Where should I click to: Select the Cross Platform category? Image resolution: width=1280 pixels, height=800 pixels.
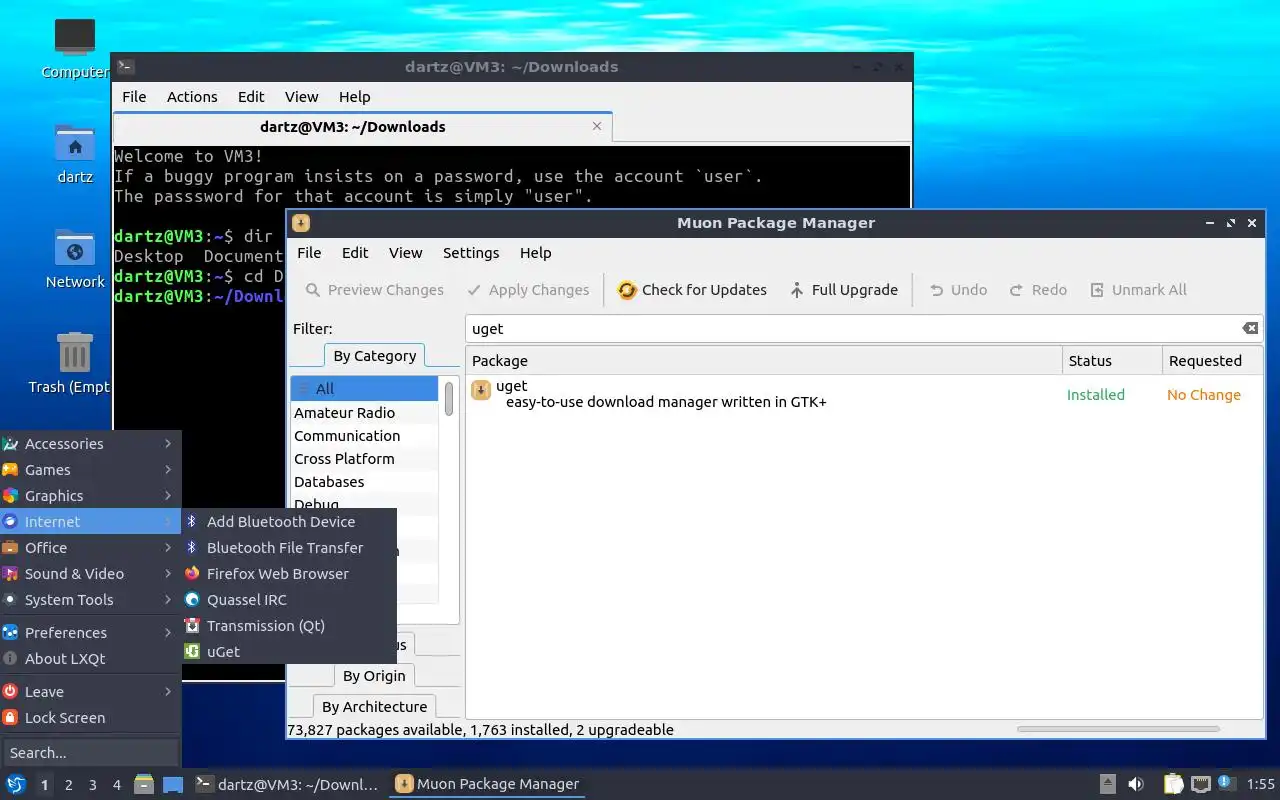[x=364, y=459]
